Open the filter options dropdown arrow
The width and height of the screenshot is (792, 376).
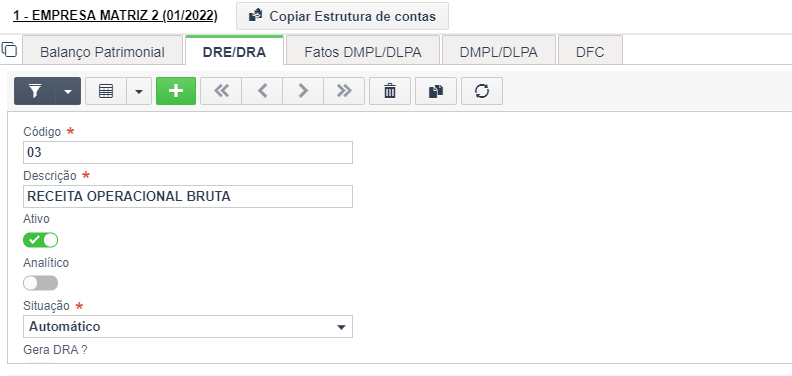(68, 91)
